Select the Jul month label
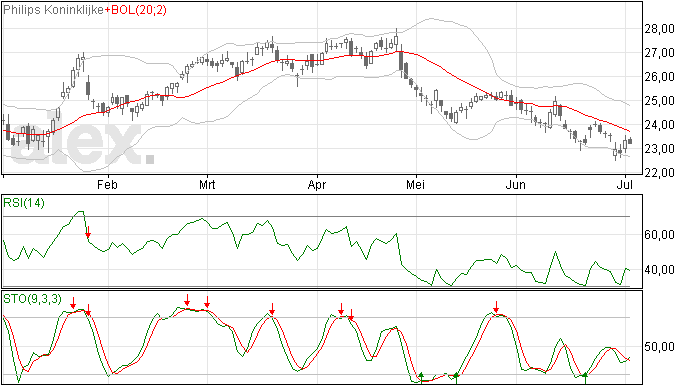Image resolution: width=690 pixels, height=387 pixels. (624, 184)
